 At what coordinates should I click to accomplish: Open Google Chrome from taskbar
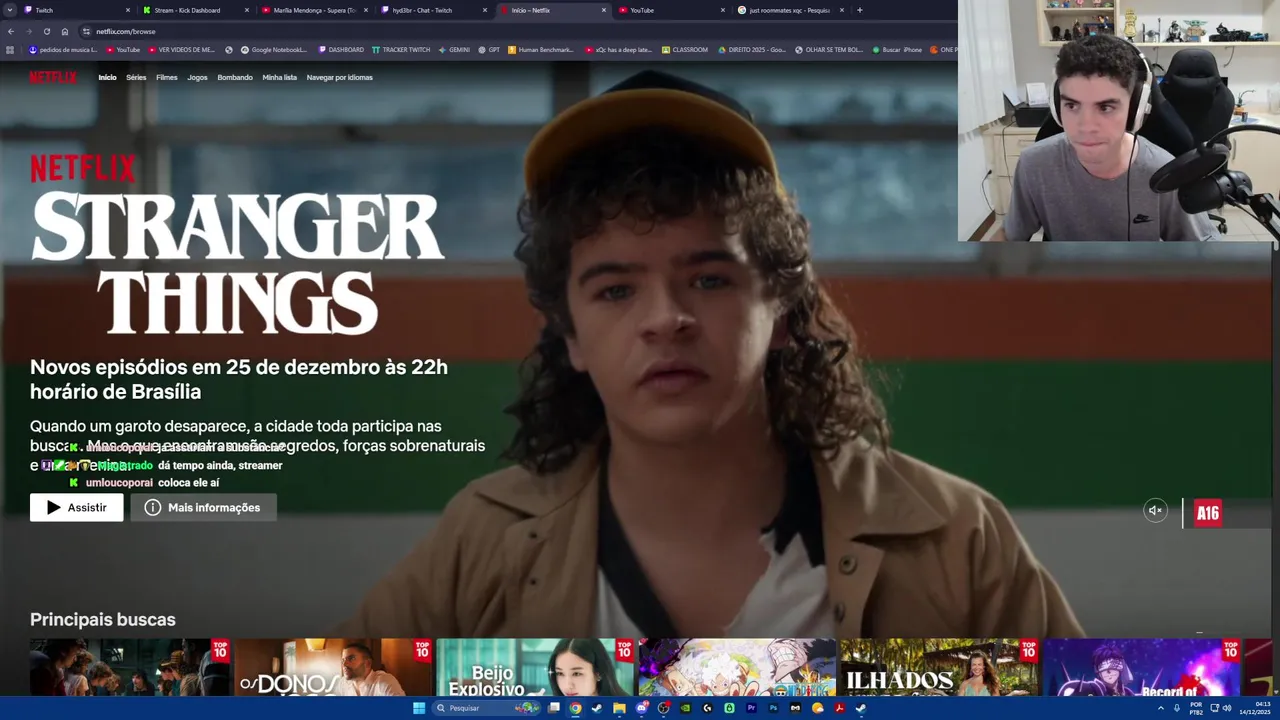click(x=575, y=708)
